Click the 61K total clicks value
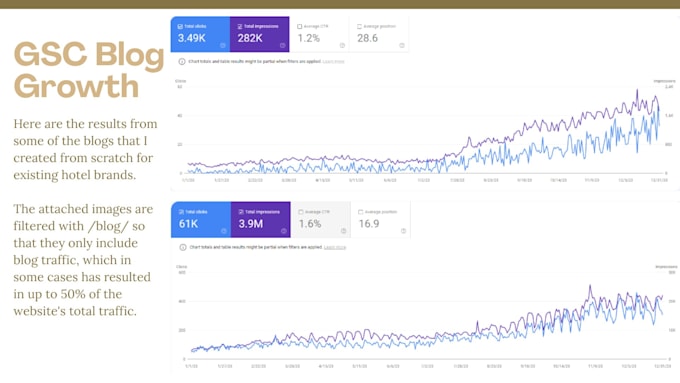This screenshot has height=383, width=680. (x=189, y=224)
